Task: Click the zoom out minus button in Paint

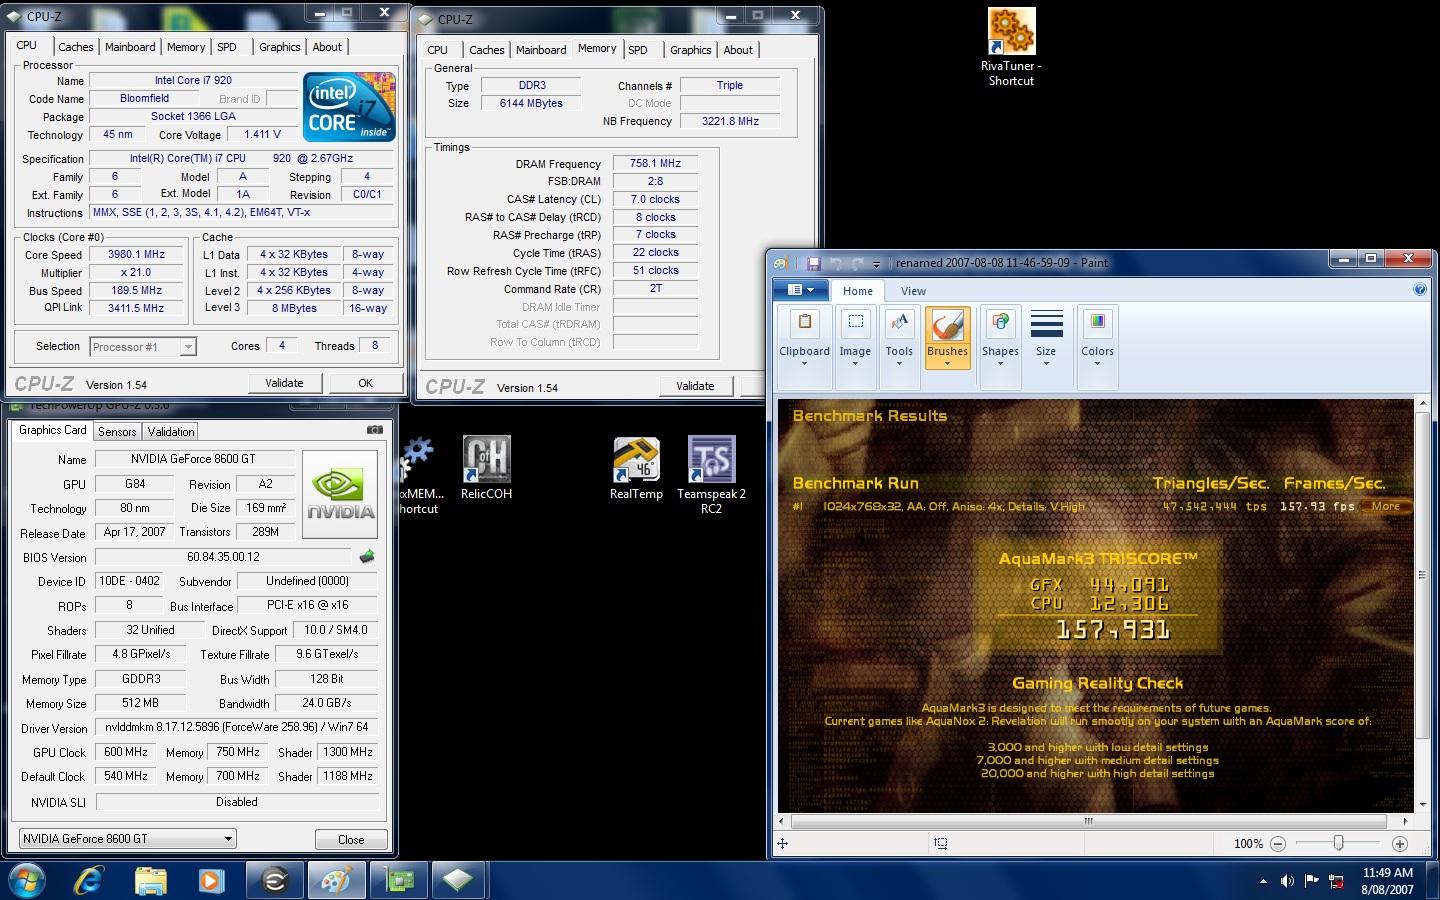Action: [1277, 844]
